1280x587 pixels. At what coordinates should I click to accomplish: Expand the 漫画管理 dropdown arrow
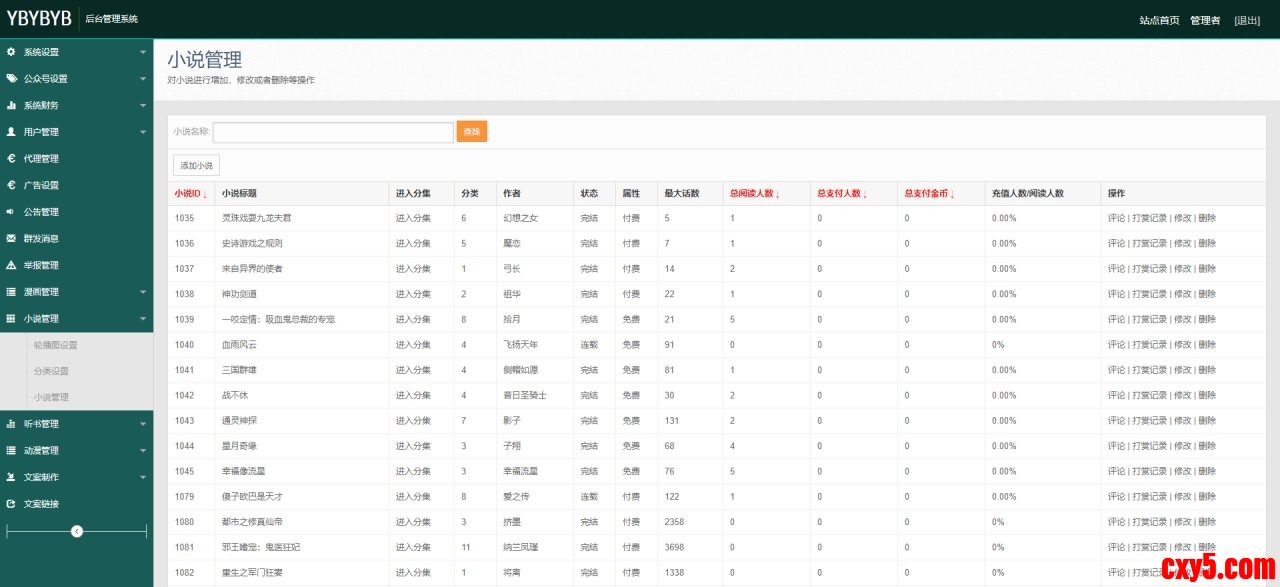(x=143, y=292)
